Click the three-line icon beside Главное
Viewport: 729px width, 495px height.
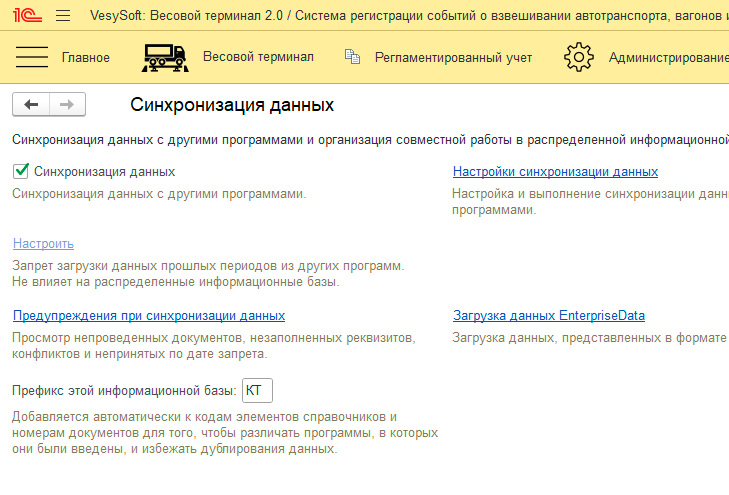[x=33, y=57]
